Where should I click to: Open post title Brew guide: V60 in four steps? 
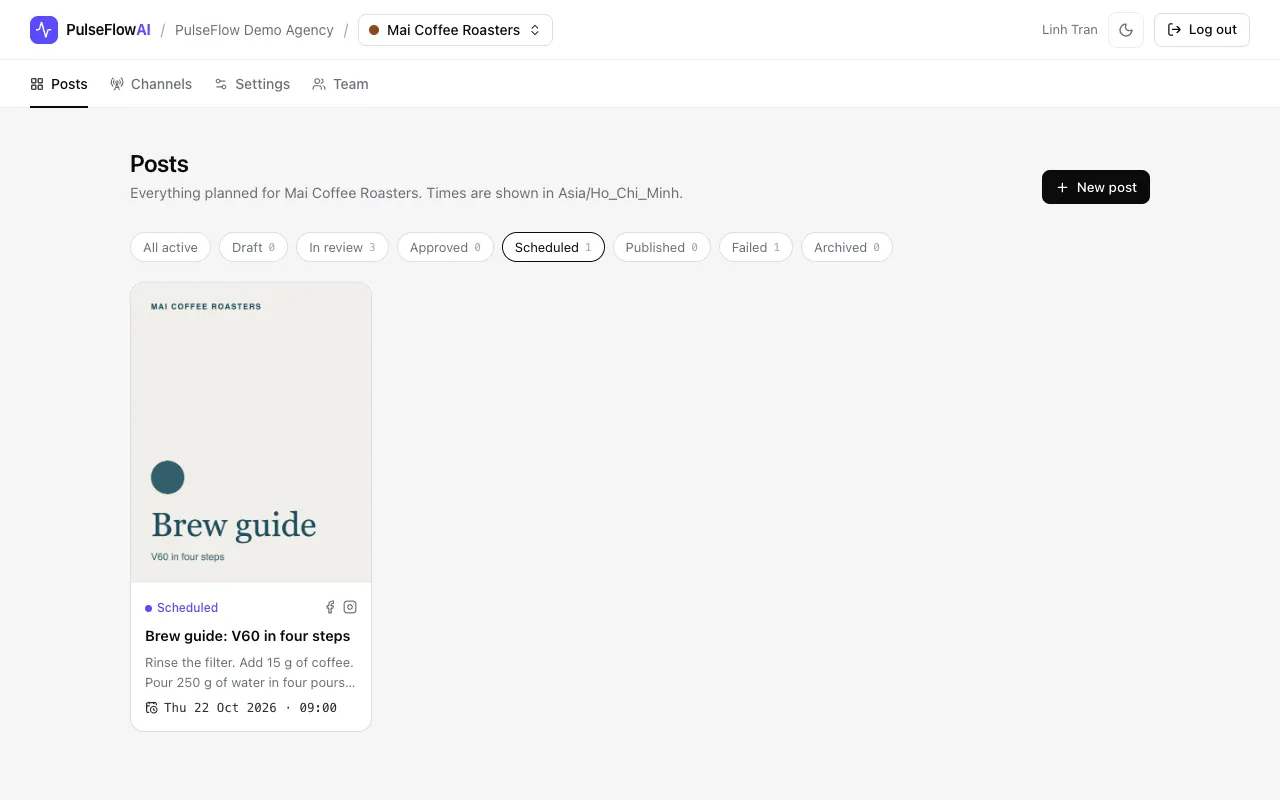click(x=248, y=636)
